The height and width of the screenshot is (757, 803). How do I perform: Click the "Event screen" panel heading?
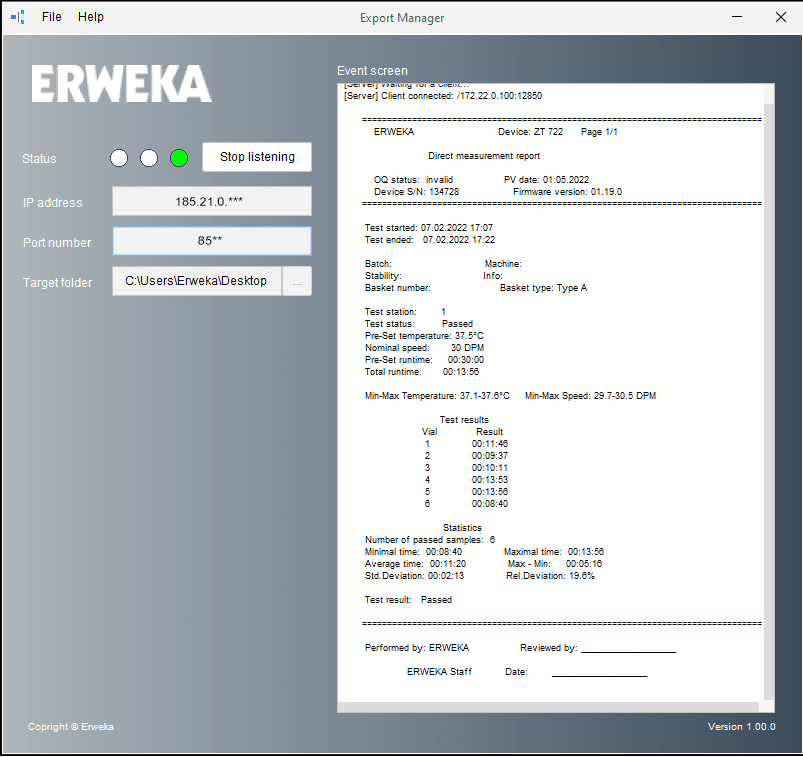[372, 71]
